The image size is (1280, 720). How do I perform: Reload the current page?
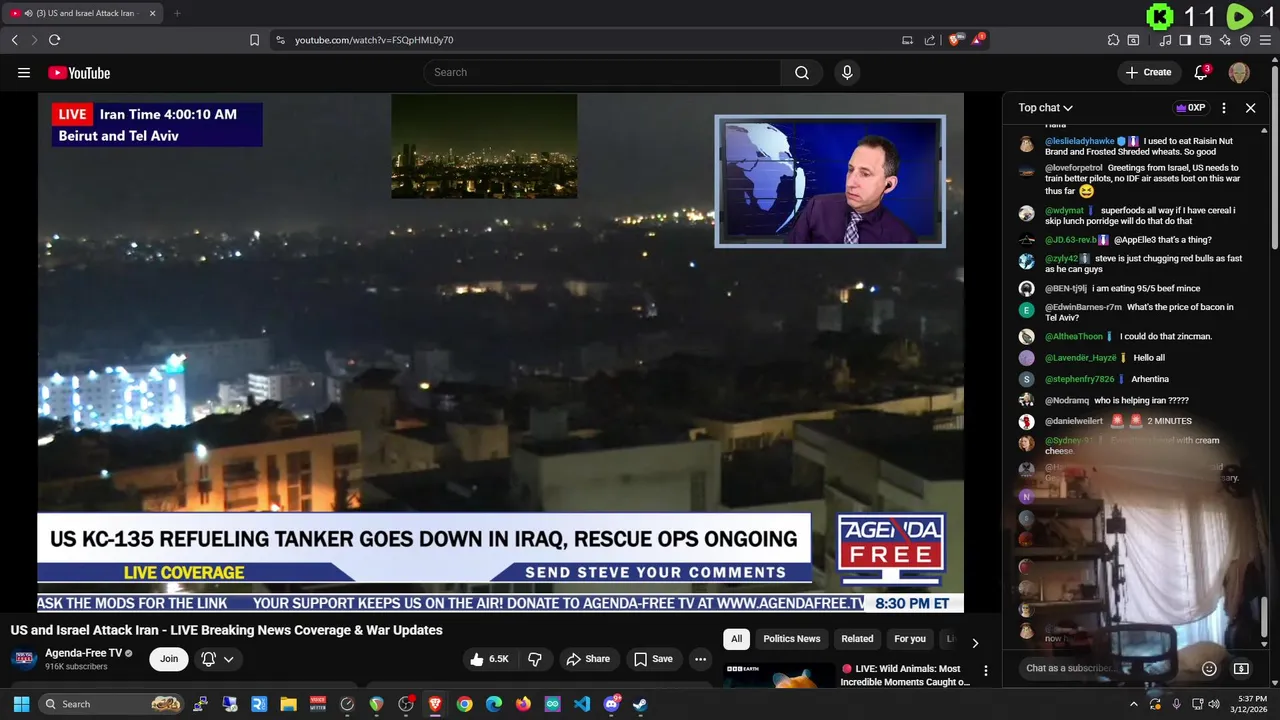(54, 40)
